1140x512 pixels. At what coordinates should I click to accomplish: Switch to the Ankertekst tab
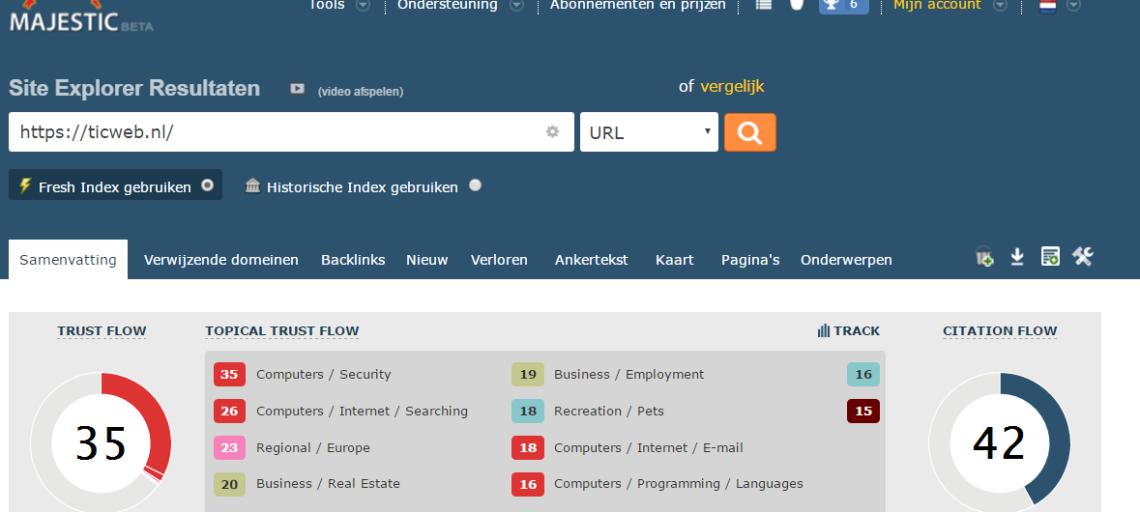[591, 260]
